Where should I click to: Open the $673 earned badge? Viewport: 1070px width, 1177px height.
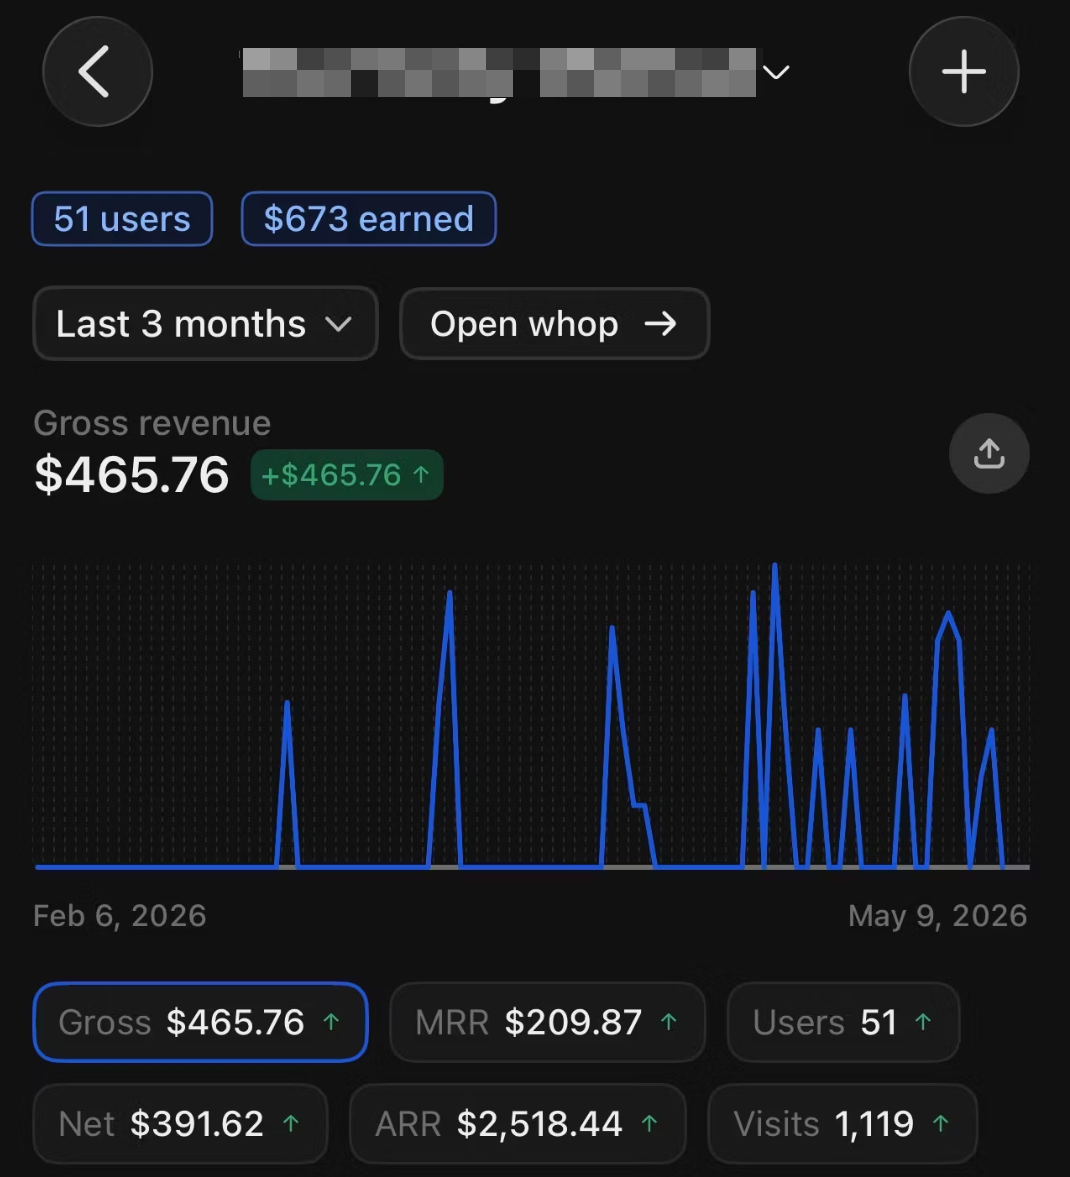pyautogui.click(x=369, y=219)
